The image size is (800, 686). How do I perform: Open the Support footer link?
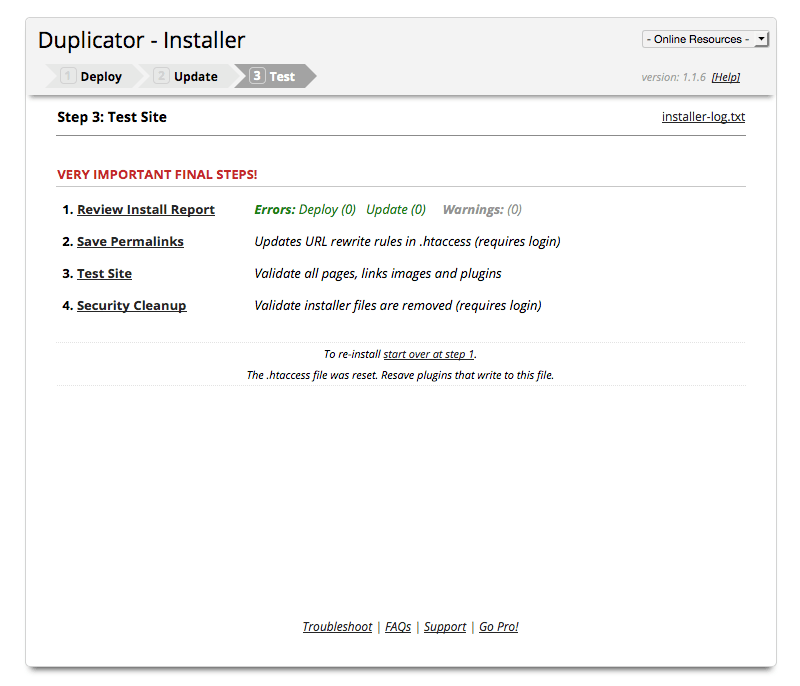point(445,626)
